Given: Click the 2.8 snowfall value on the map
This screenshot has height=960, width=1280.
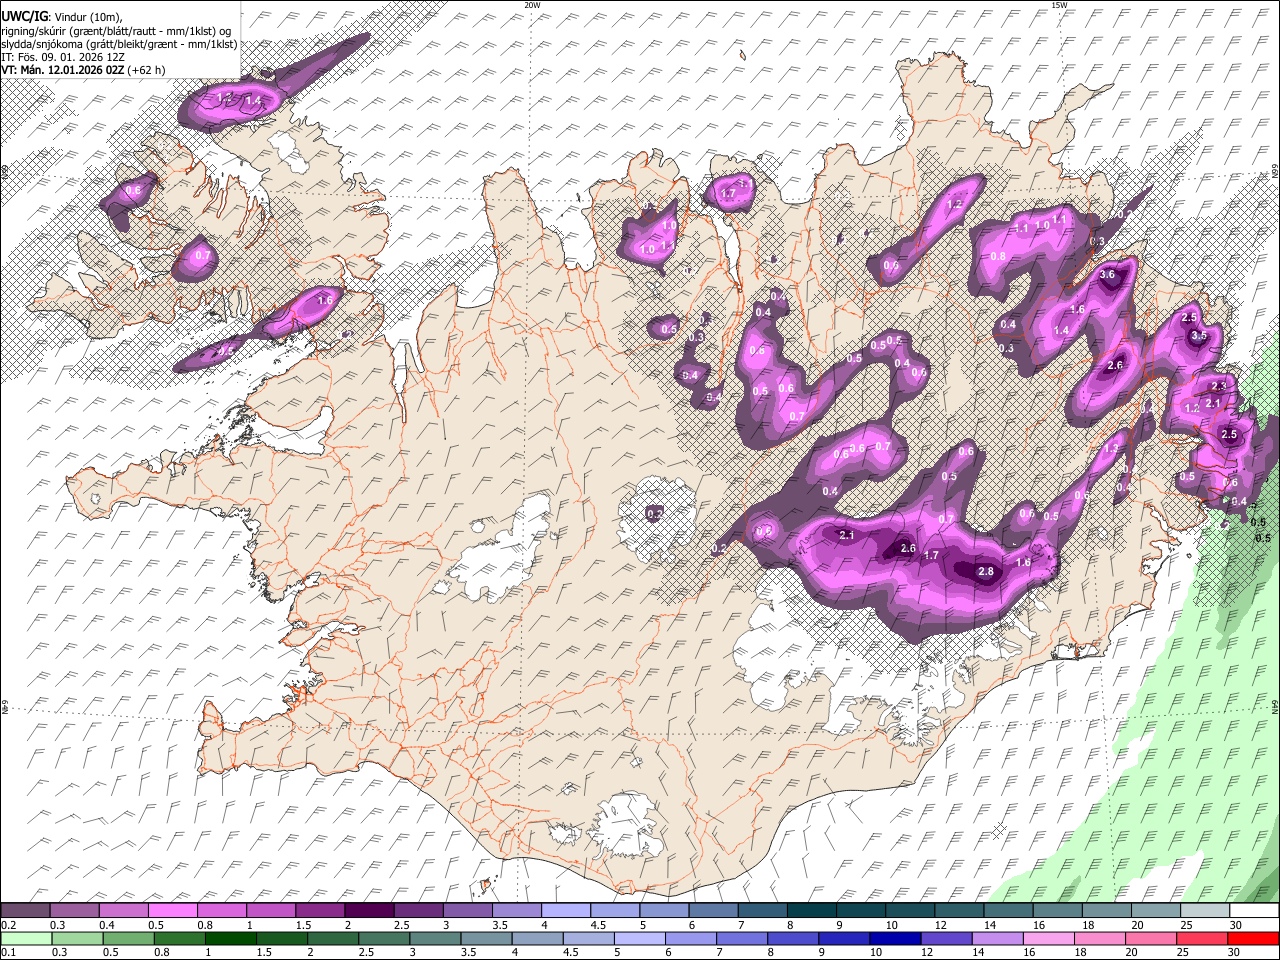Looking at the screenshot, I should (x=986, y=571).
